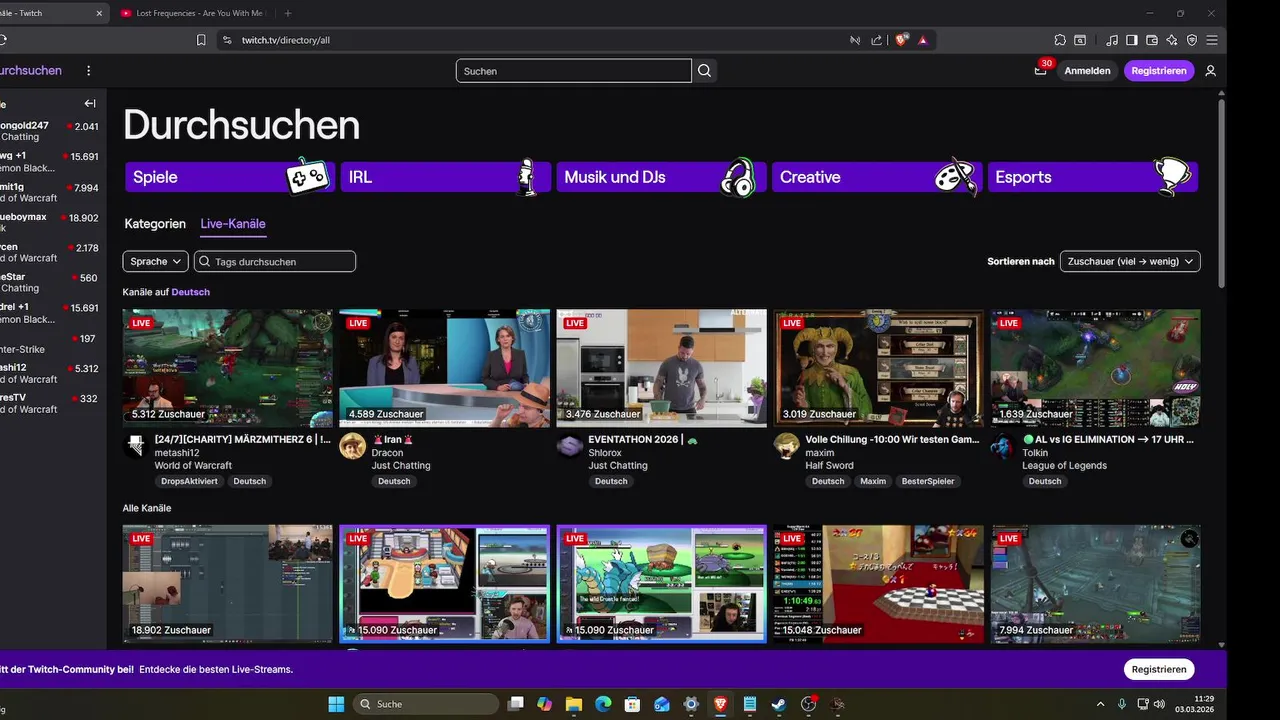The height and width of the screenshot is (720, 1280).
Task: Open the Tolkin League of Legends thumbnail
Action: [1095, 368]
